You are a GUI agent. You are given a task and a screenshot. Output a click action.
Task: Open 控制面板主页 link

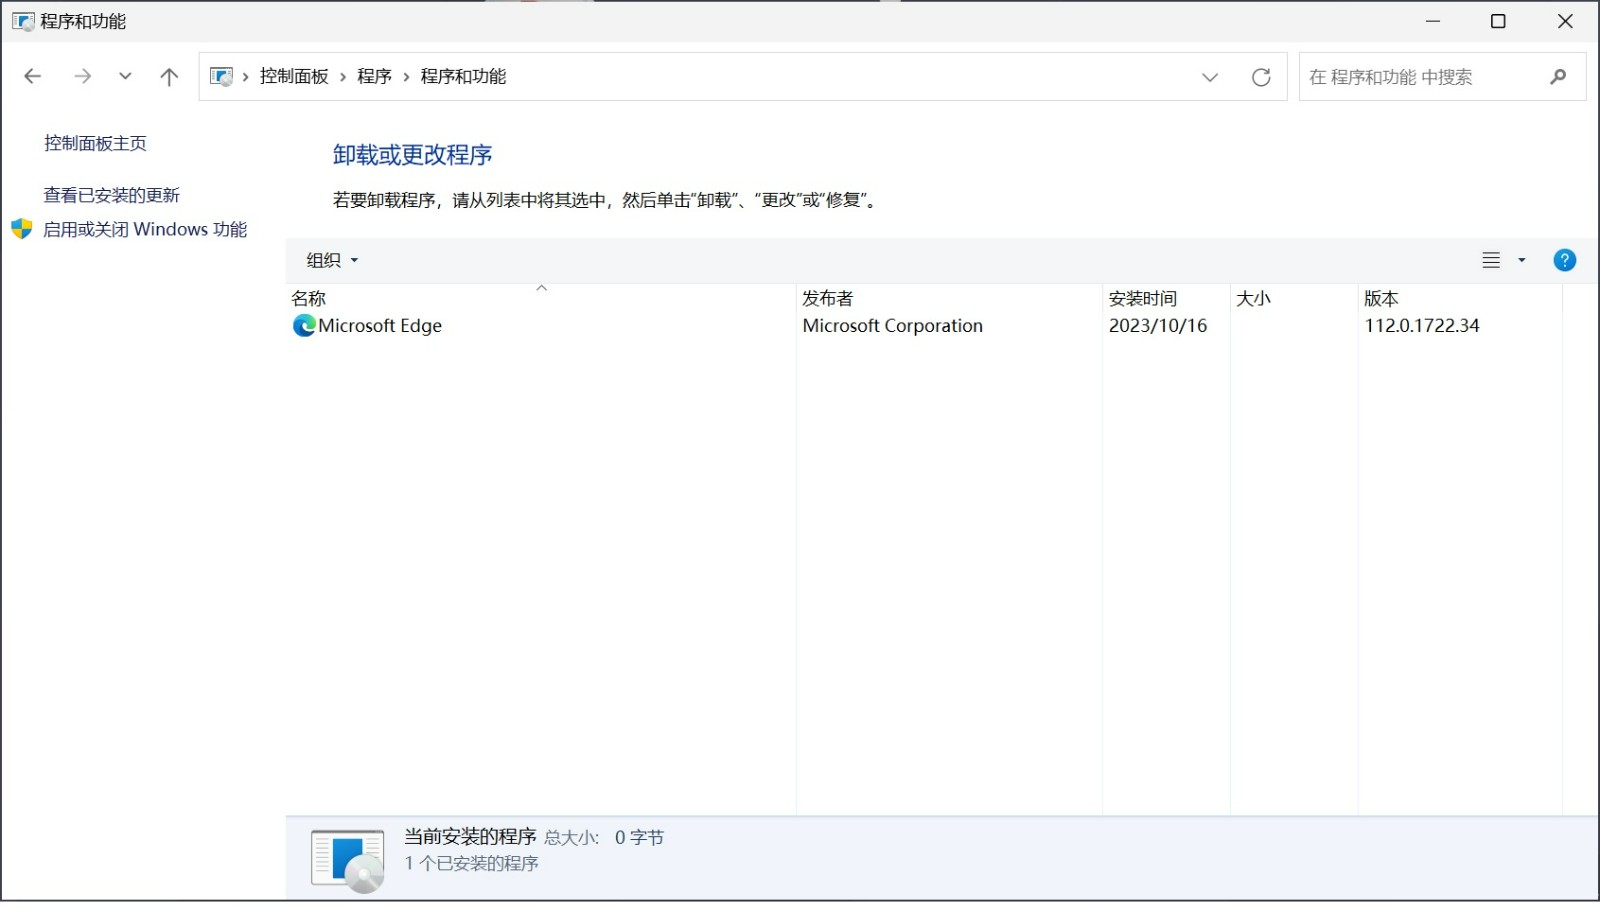[95, 143]
